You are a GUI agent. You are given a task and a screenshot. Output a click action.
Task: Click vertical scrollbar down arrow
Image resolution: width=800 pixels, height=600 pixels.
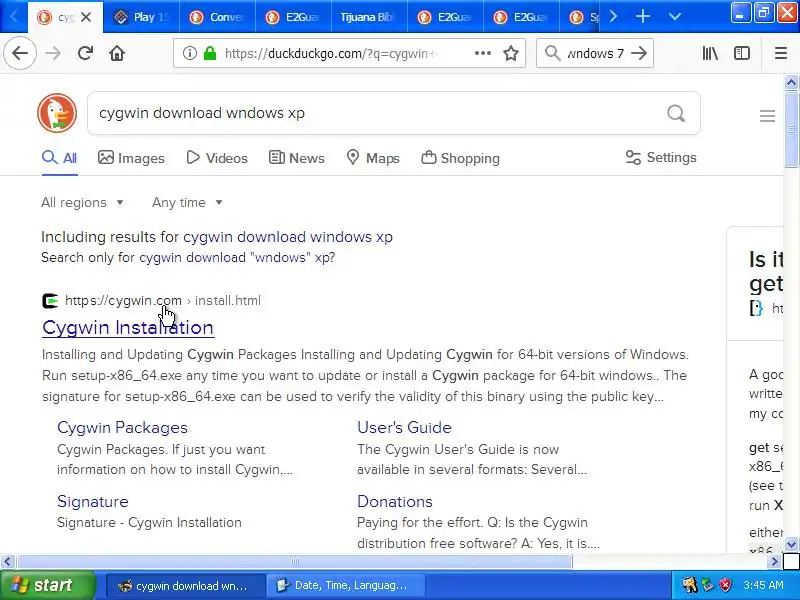pyautogui.click(x=791, y=544)
